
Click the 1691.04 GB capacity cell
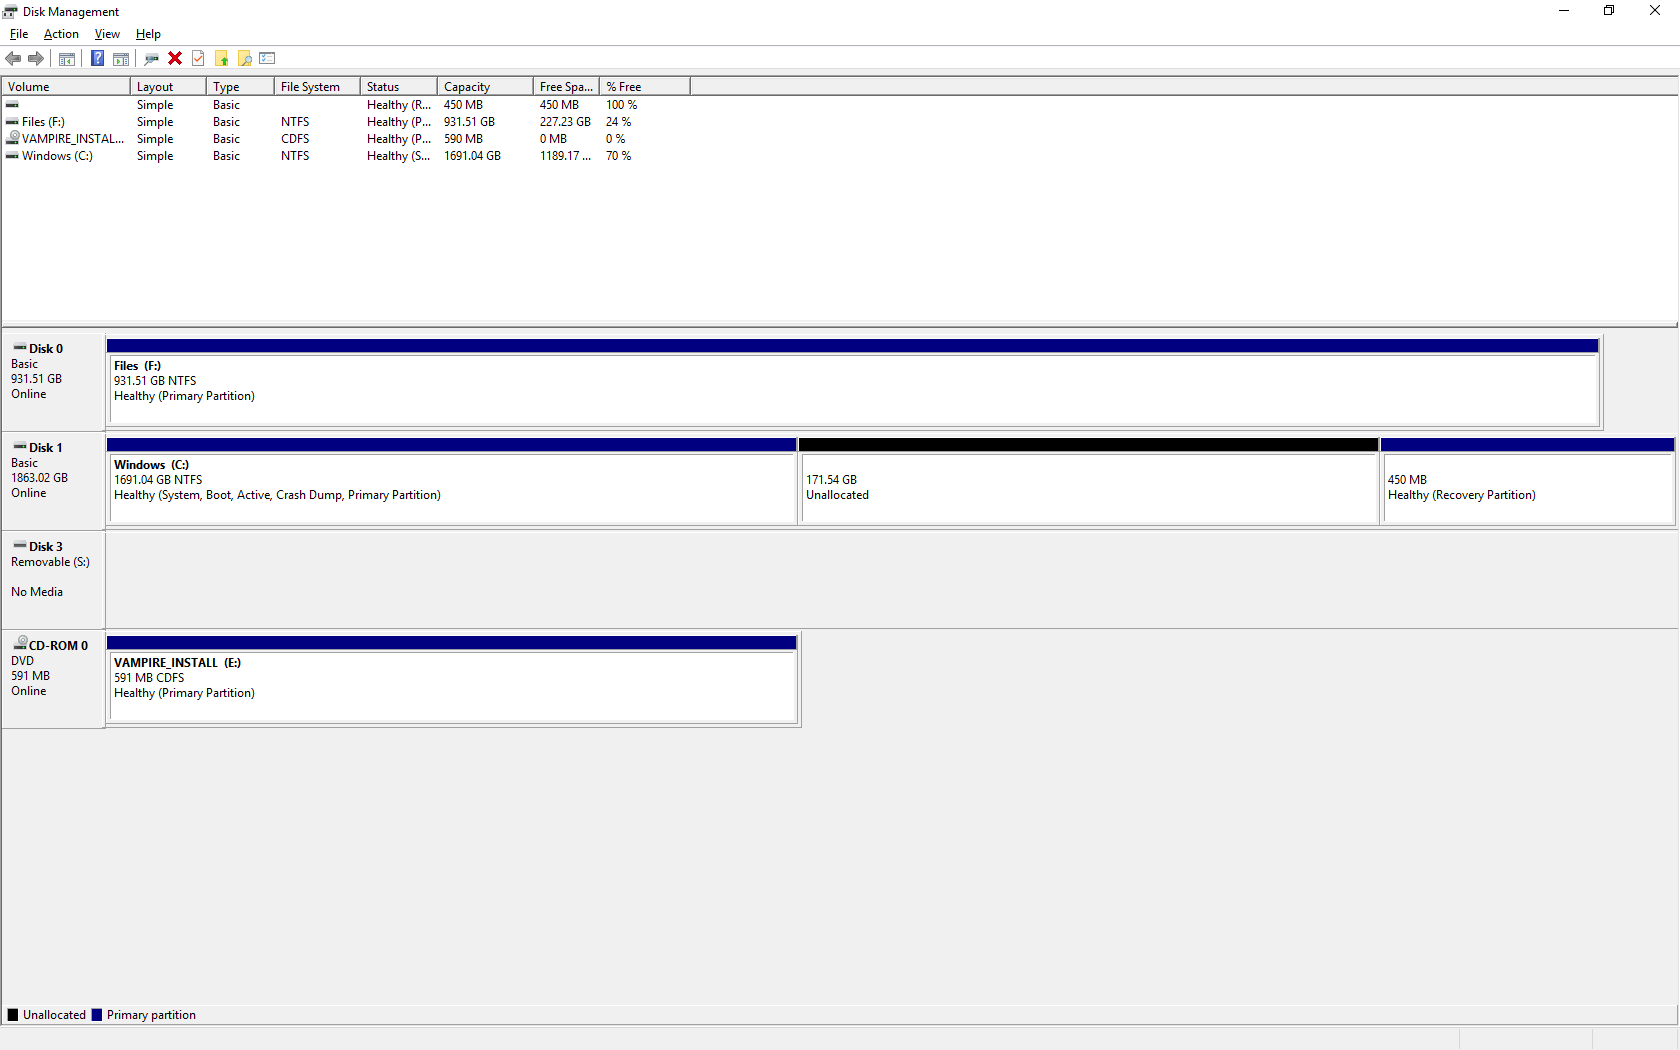472,156
